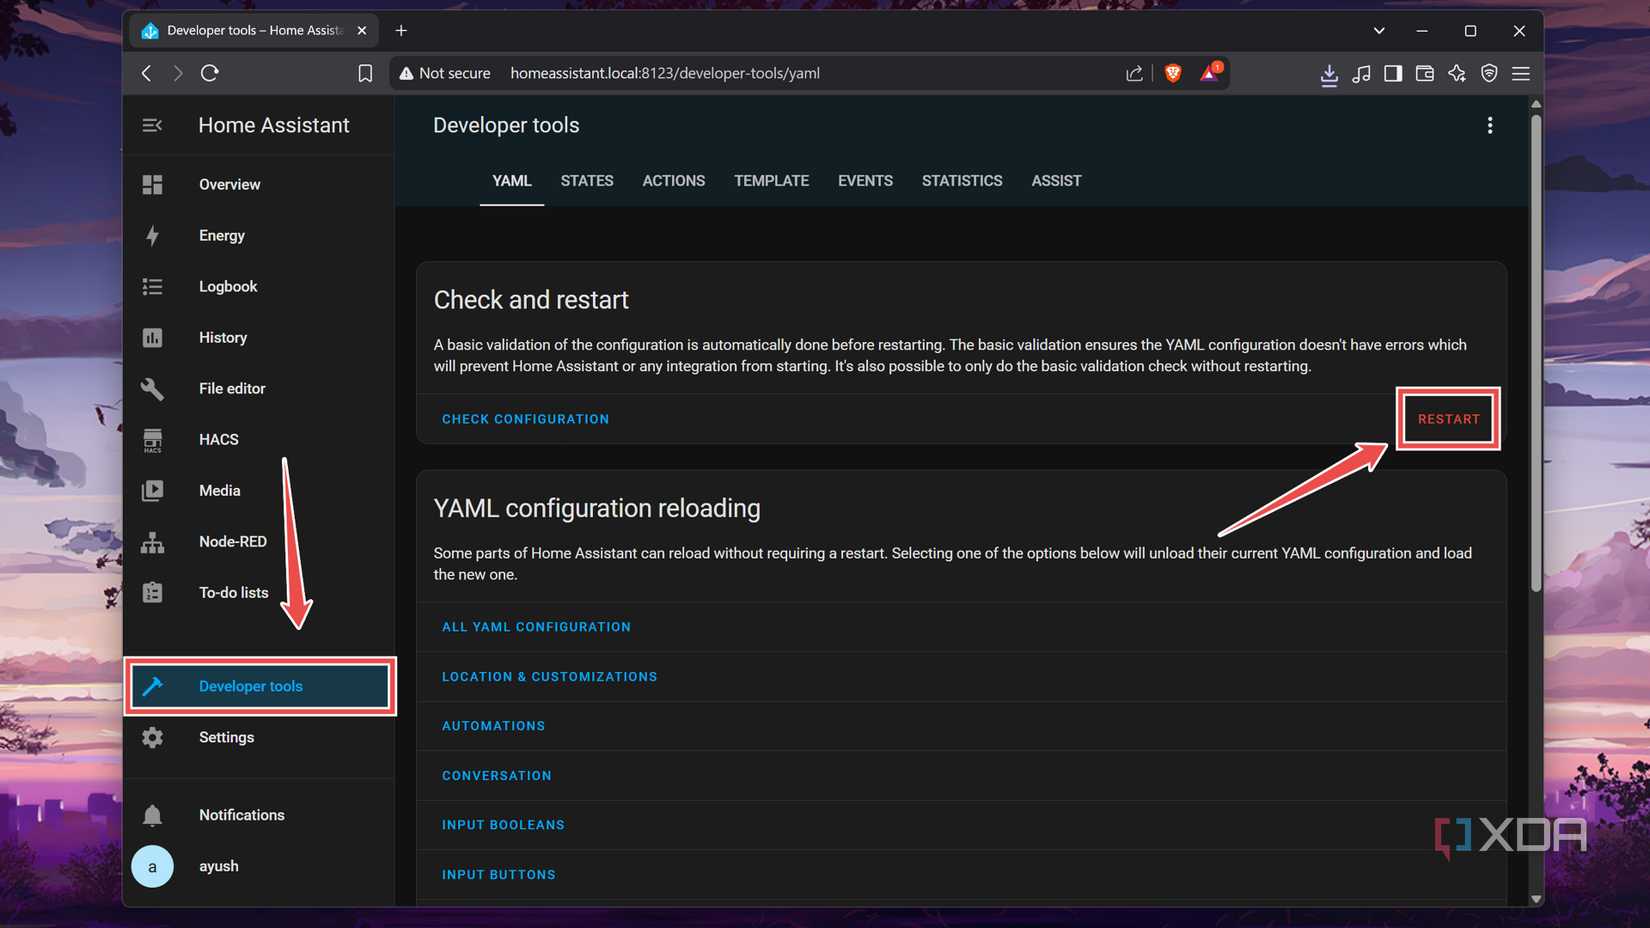This screenshot has height=928, width=1650.
Task: Open Node-RED in the sidebar
Action: (x=232, y=542)
